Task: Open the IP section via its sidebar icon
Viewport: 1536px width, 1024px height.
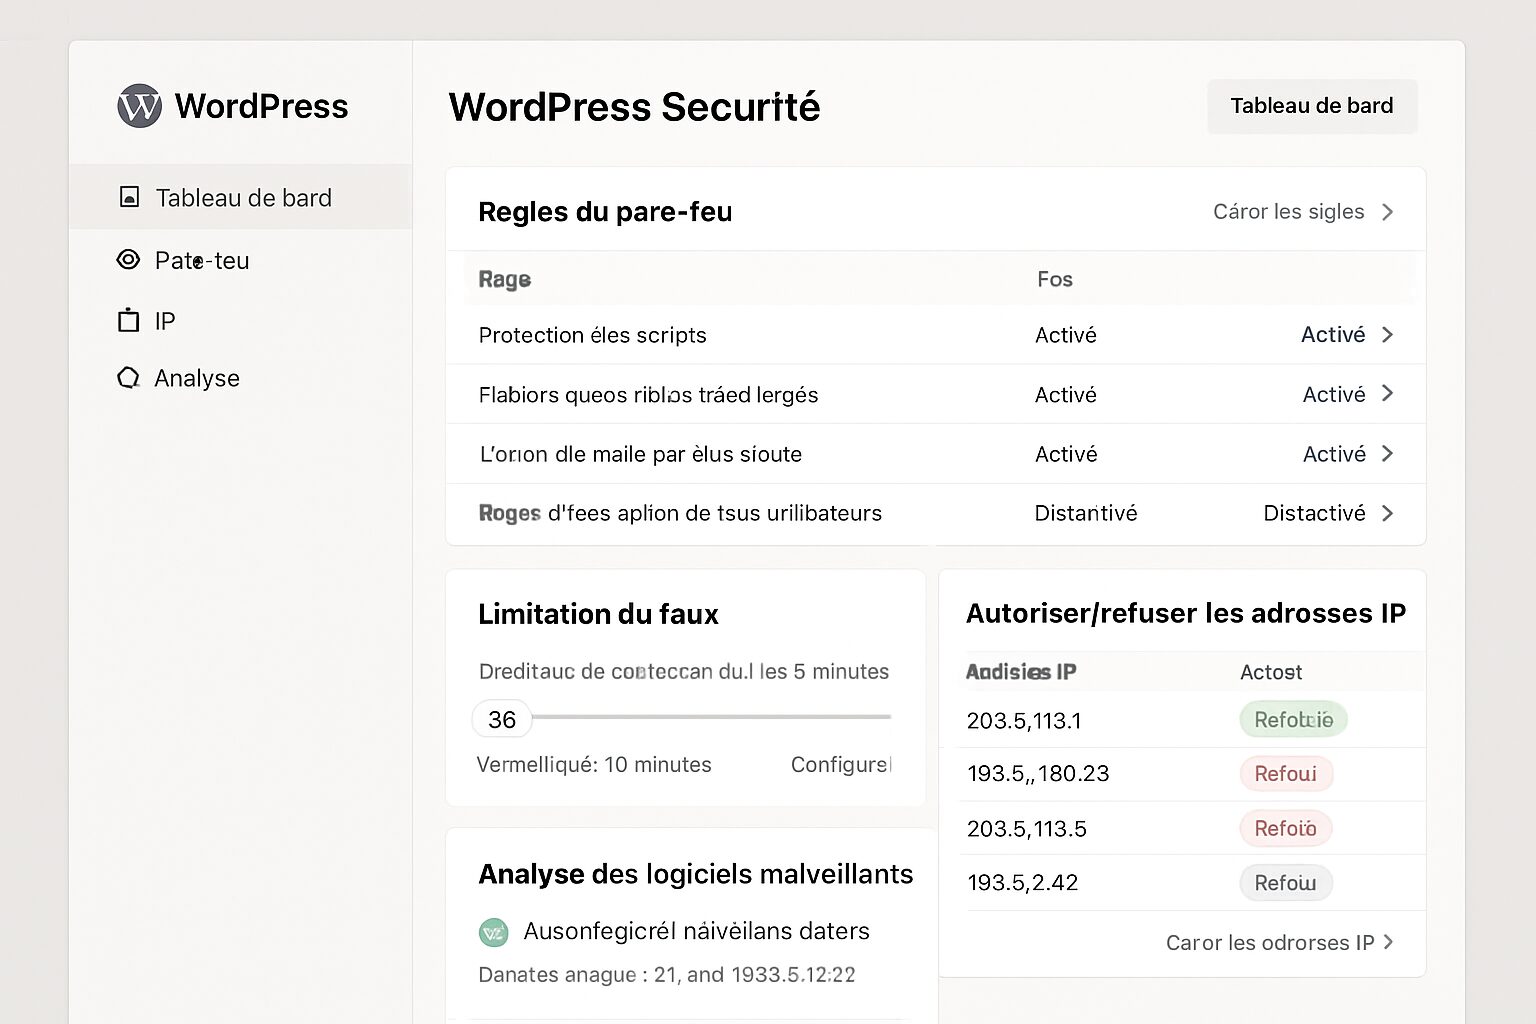Action: [x=128, y=319]
